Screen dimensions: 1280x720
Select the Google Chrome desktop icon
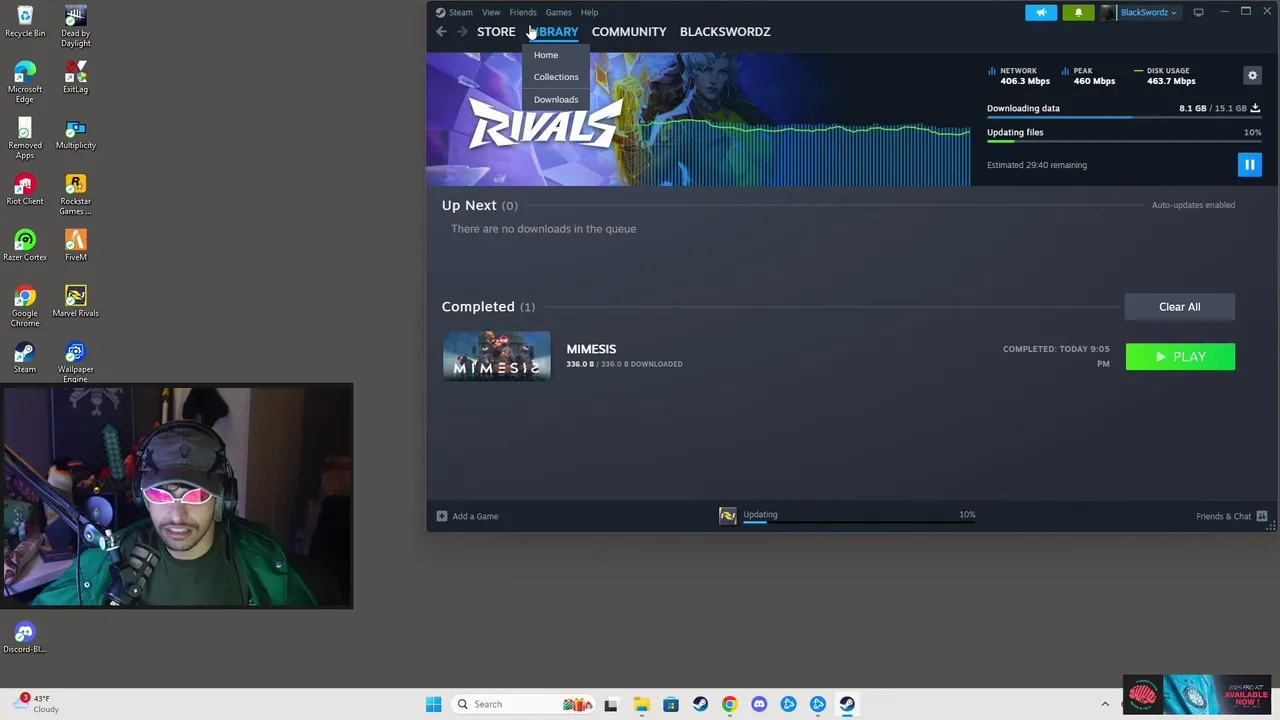(x=25, y=306)
